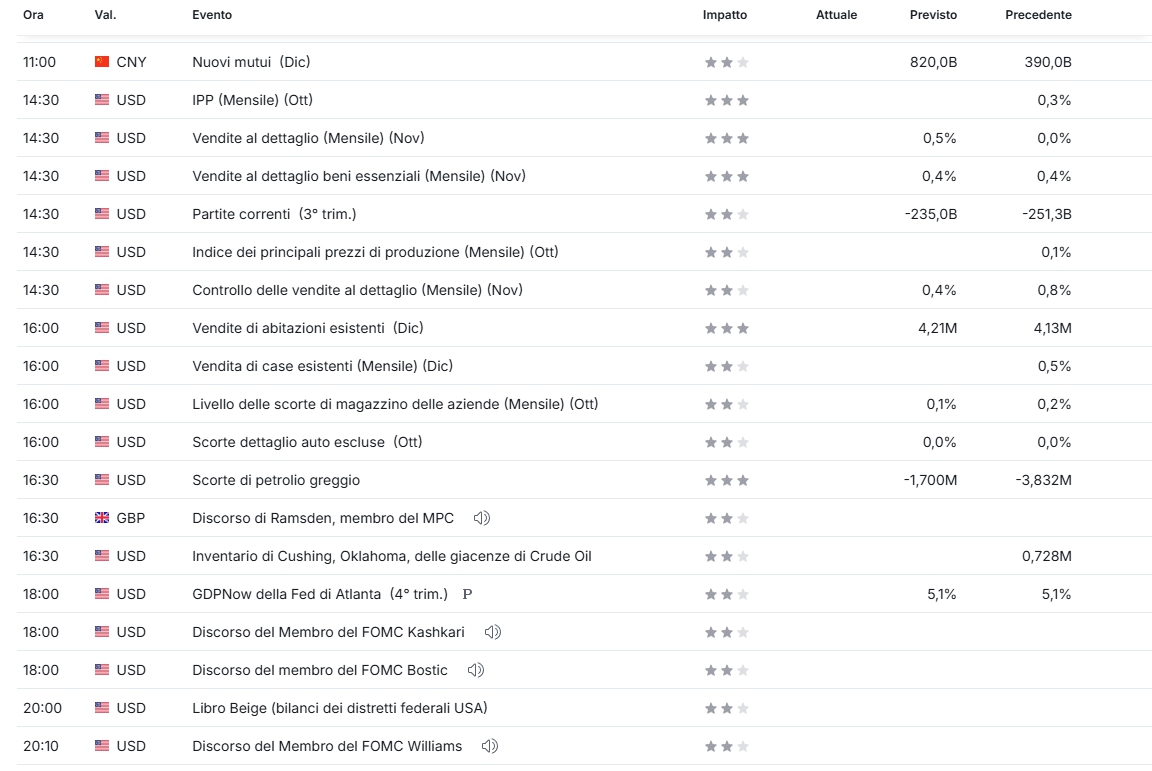This screenshot has height=771, width=1152.
Task: Click impact stars for Scorte di petrolio greggio
Action: pos(727,480)
